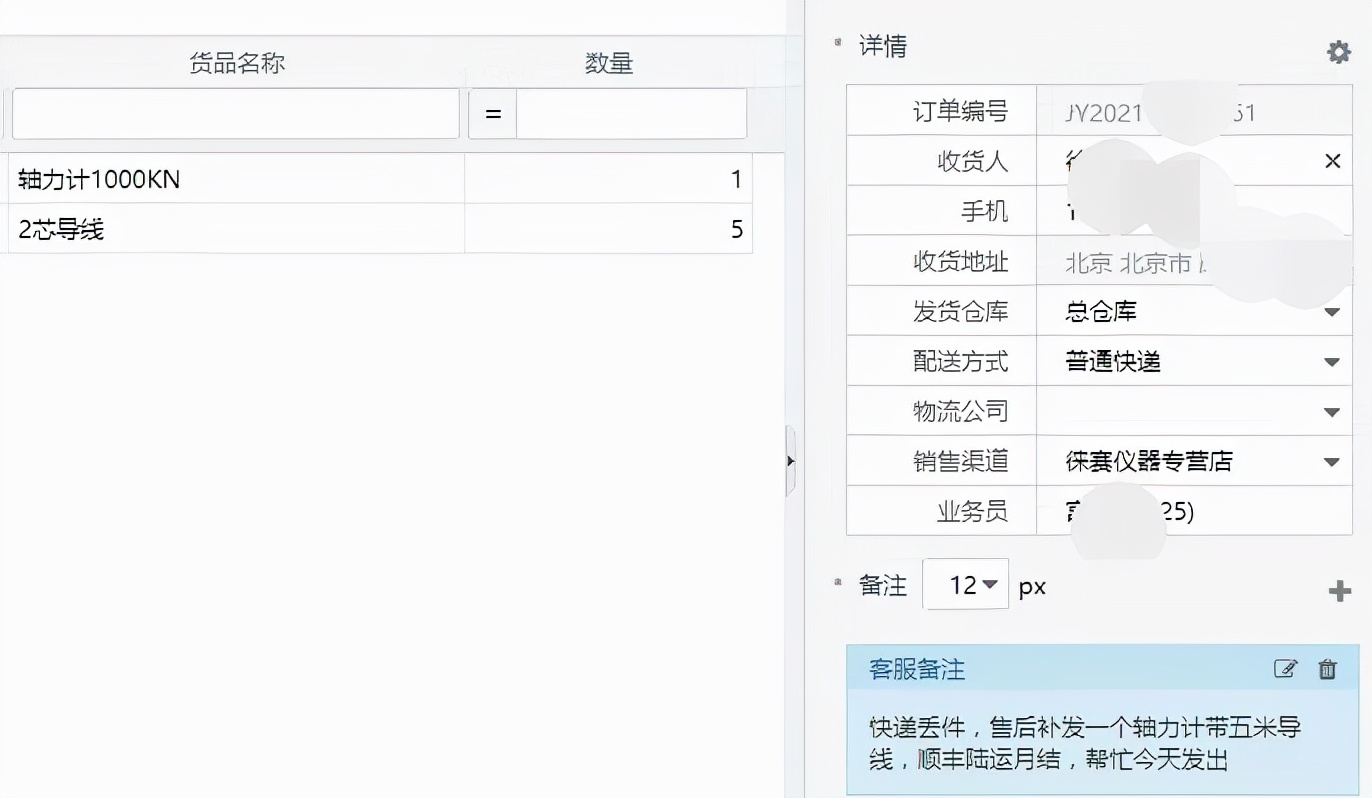Sort by the 货品名称 column header
The width and height of the screenshot is (1372, 798).
pyautogui.click(x=237, y=63)
